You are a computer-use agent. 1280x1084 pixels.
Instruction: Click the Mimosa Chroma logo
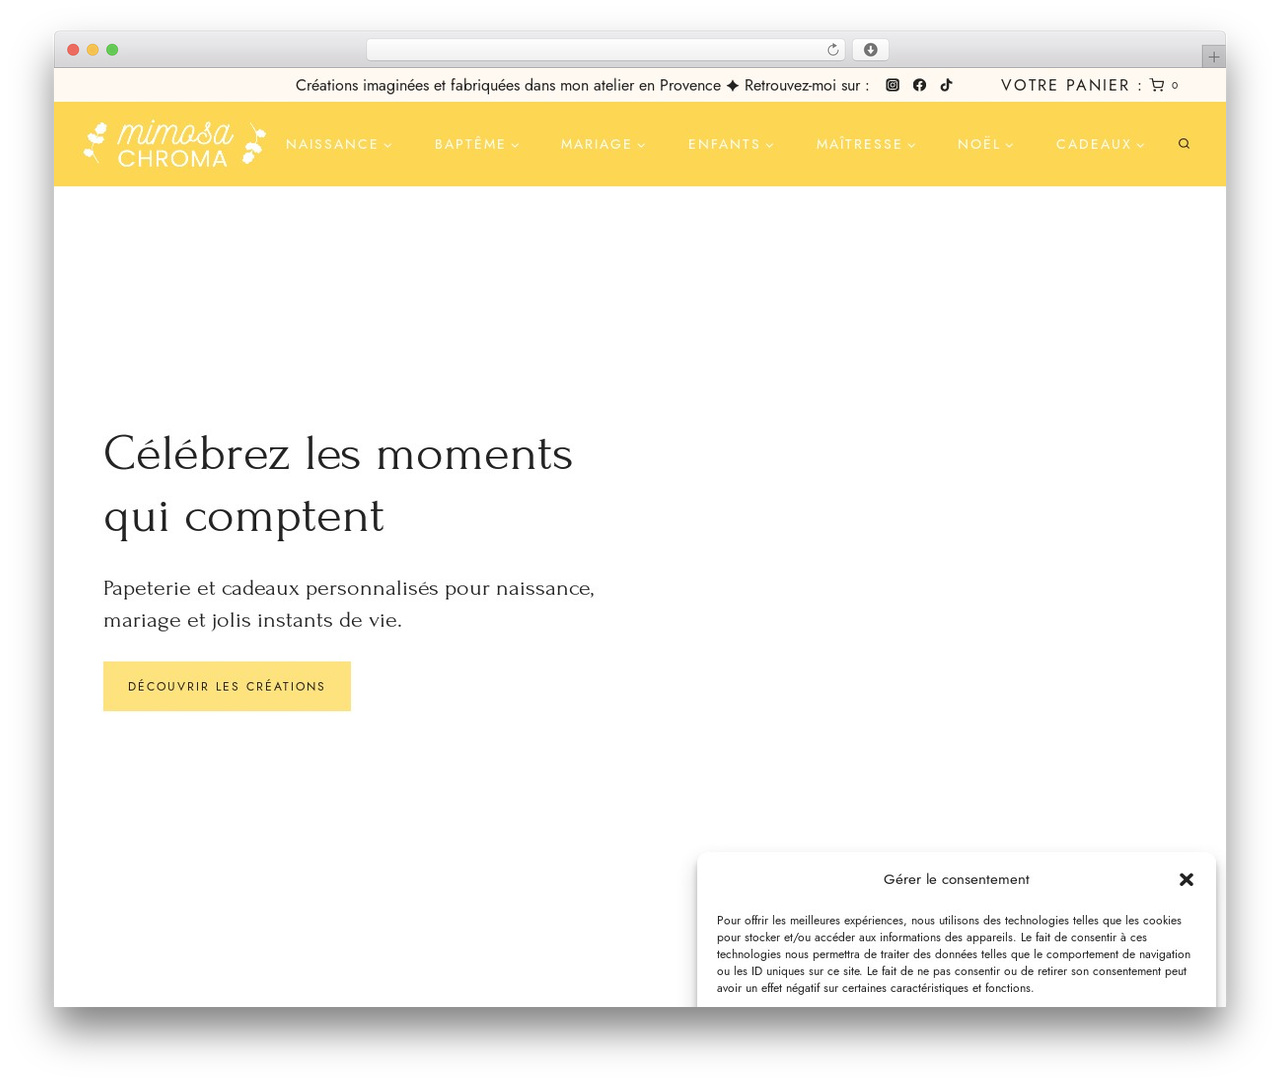tap(175, 144)
